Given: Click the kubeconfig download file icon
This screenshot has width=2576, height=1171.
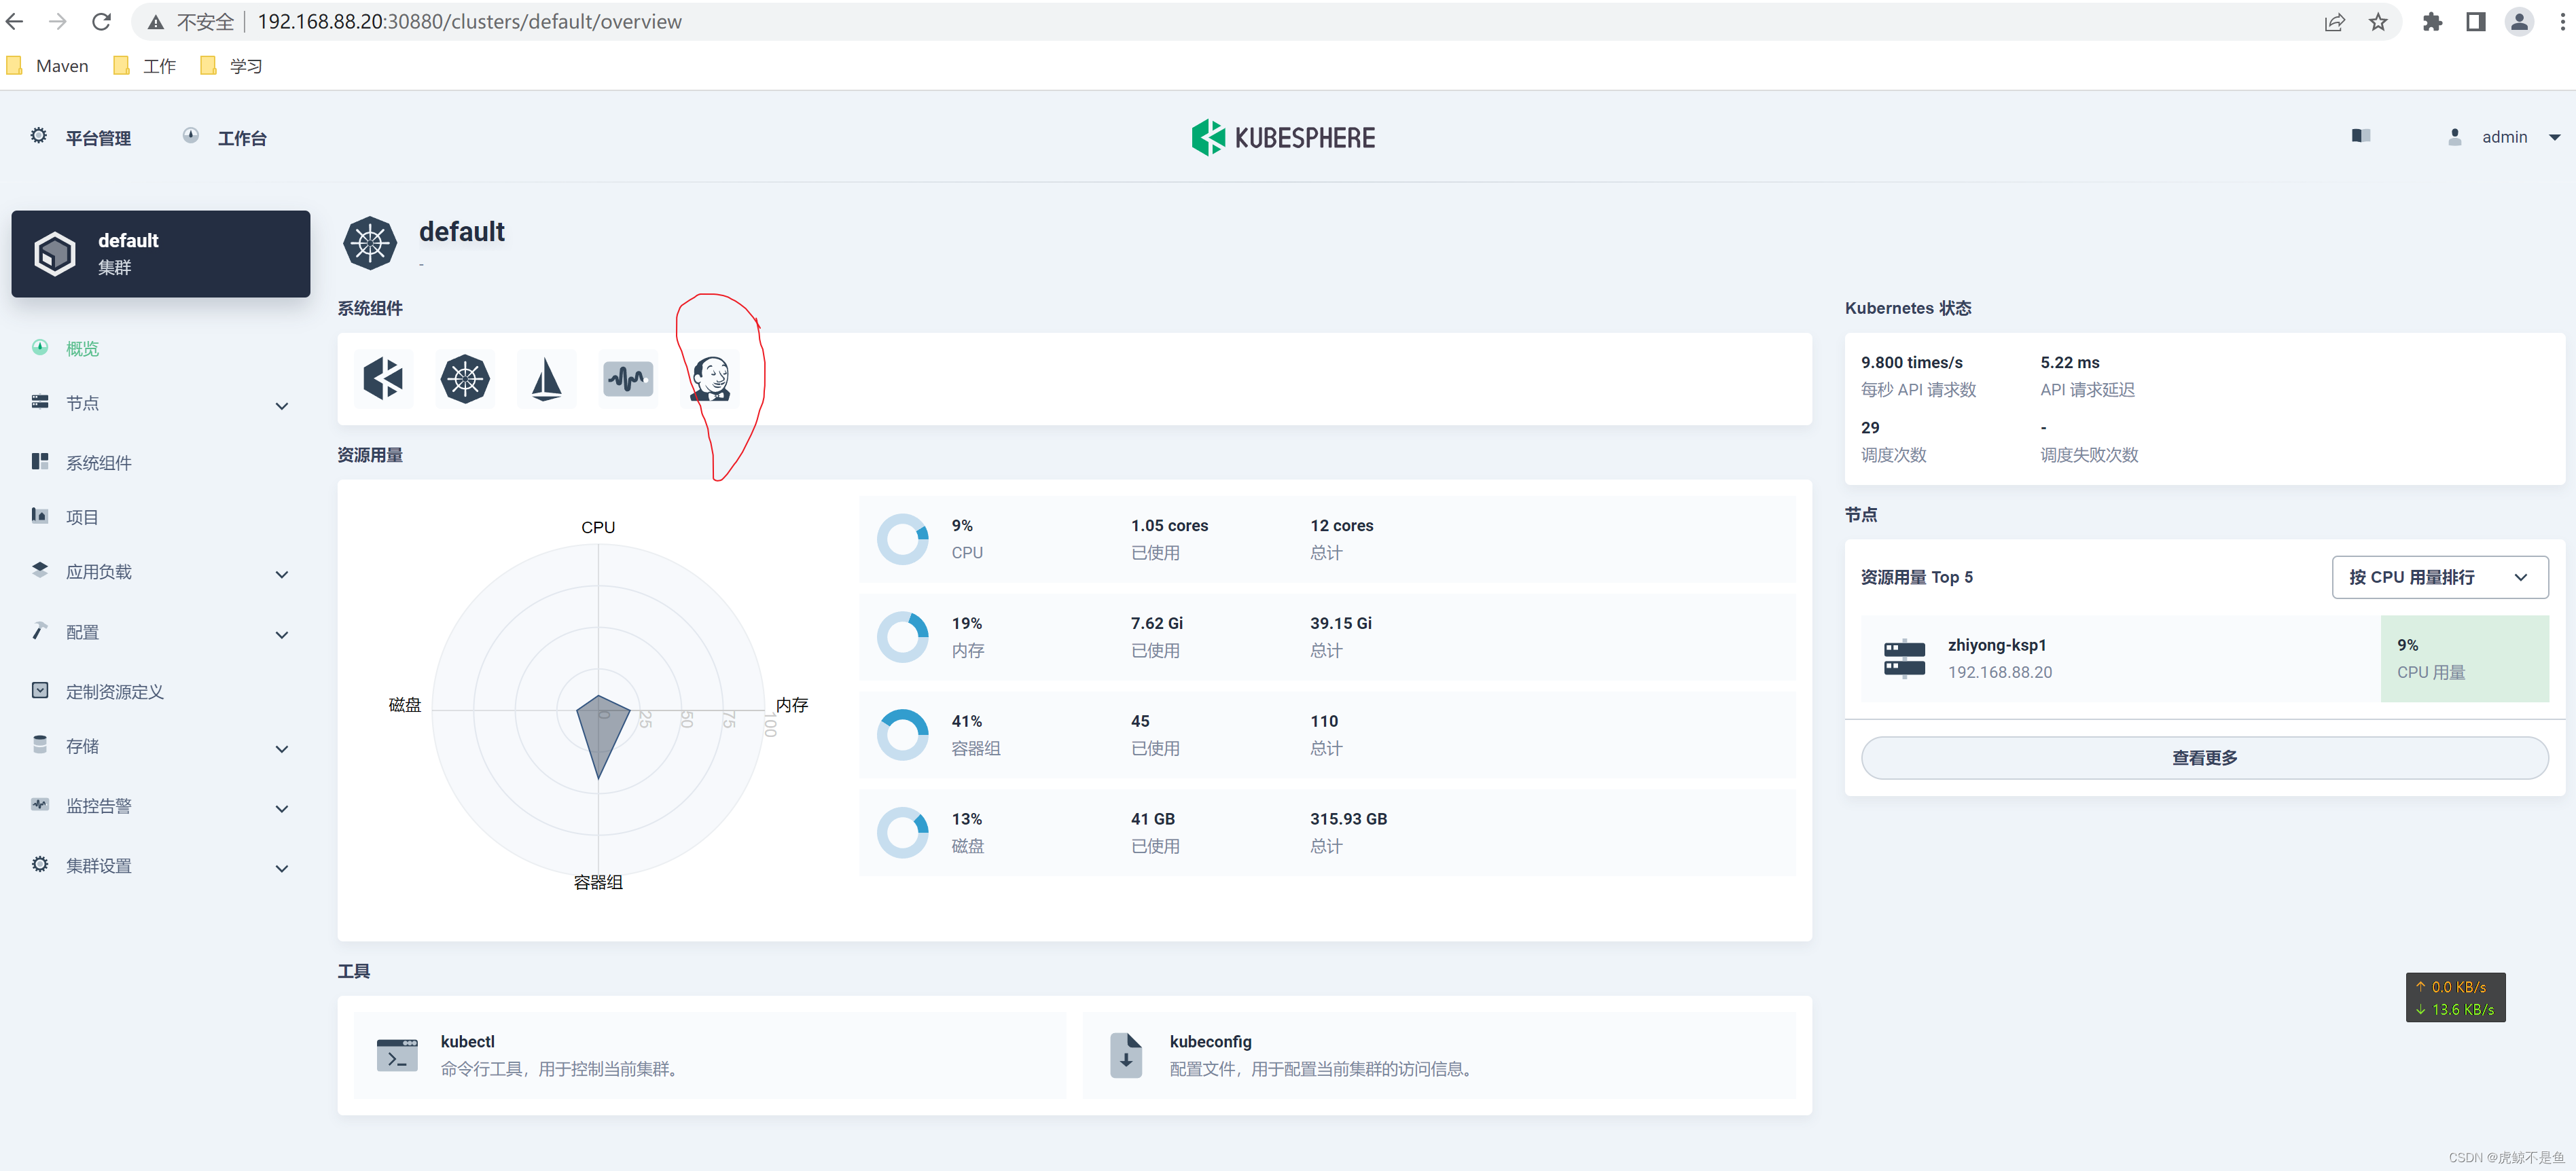Looking at the screenshot, I should coord(1126,1055).
